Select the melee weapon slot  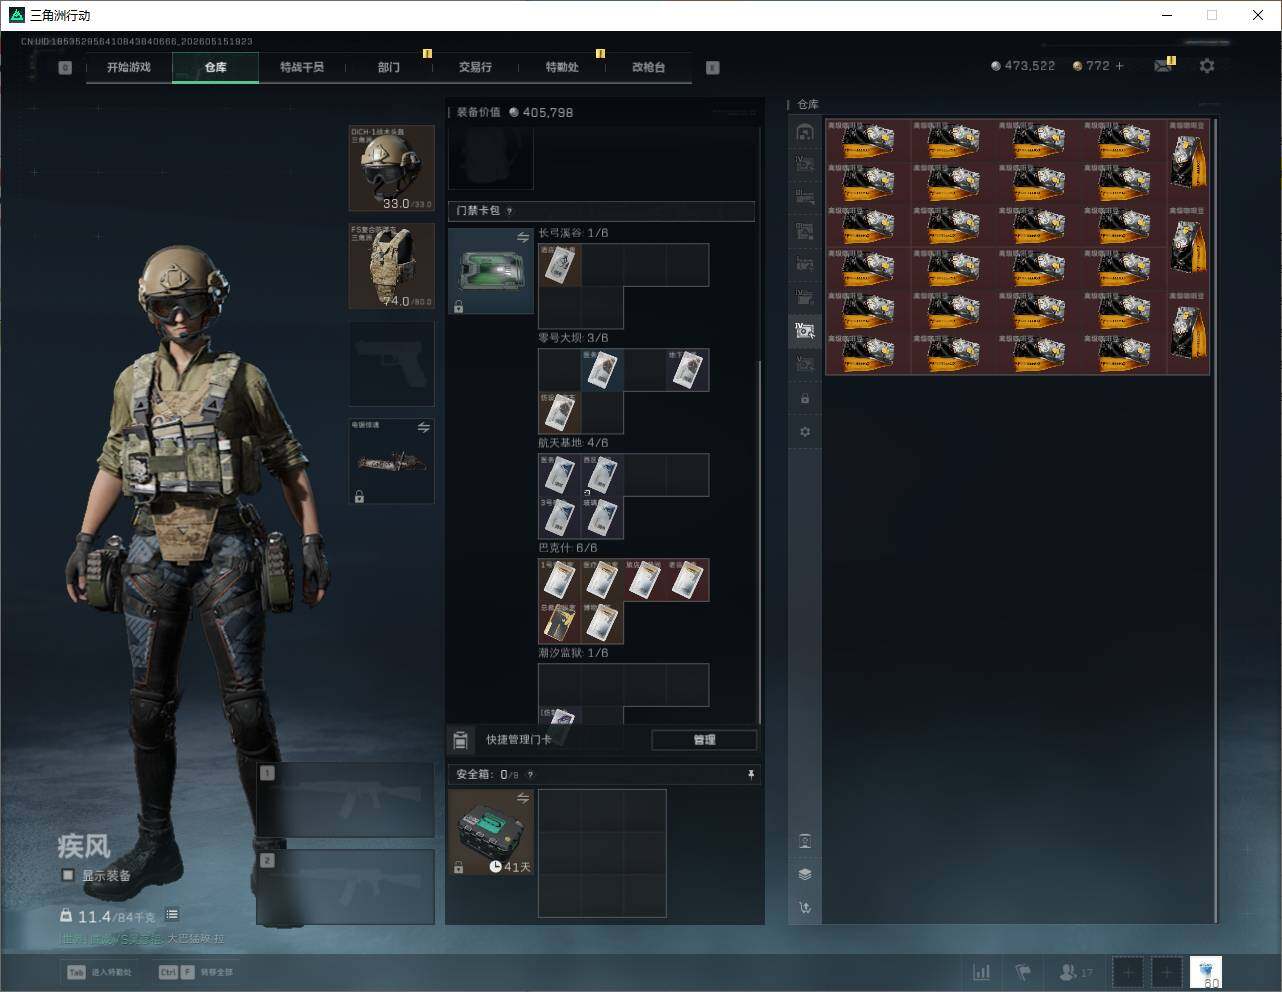tap(391, 461)
